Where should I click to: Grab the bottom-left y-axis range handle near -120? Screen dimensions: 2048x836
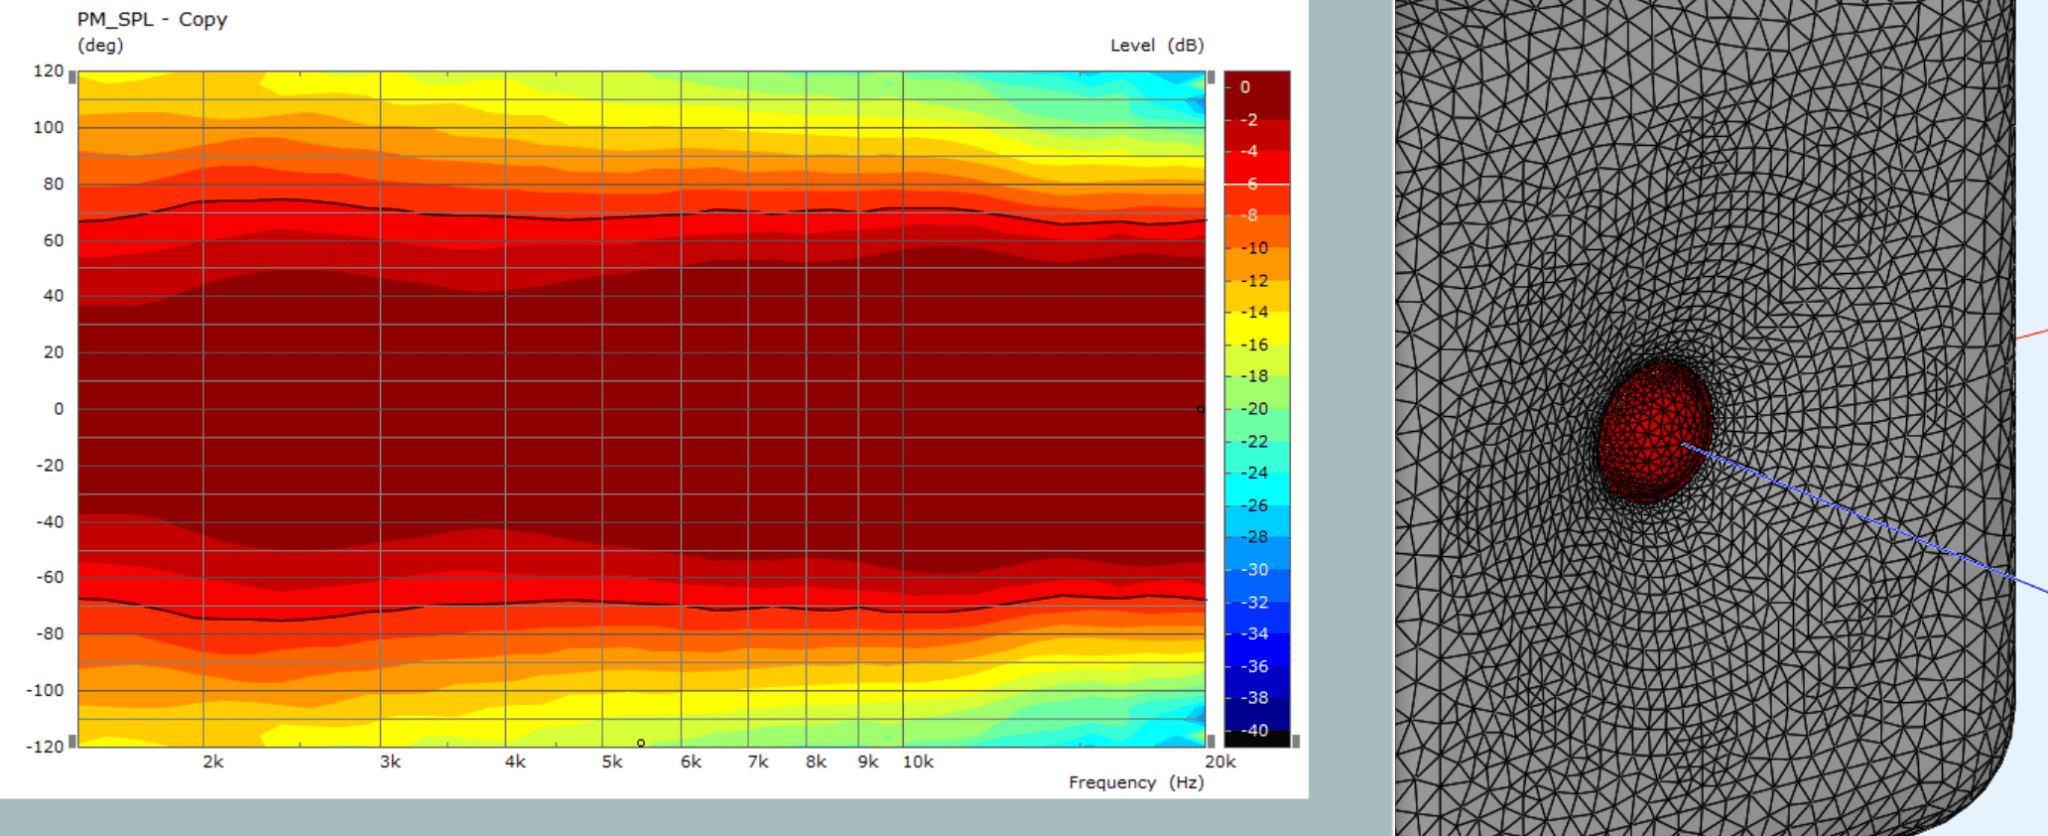click(72, 741)
